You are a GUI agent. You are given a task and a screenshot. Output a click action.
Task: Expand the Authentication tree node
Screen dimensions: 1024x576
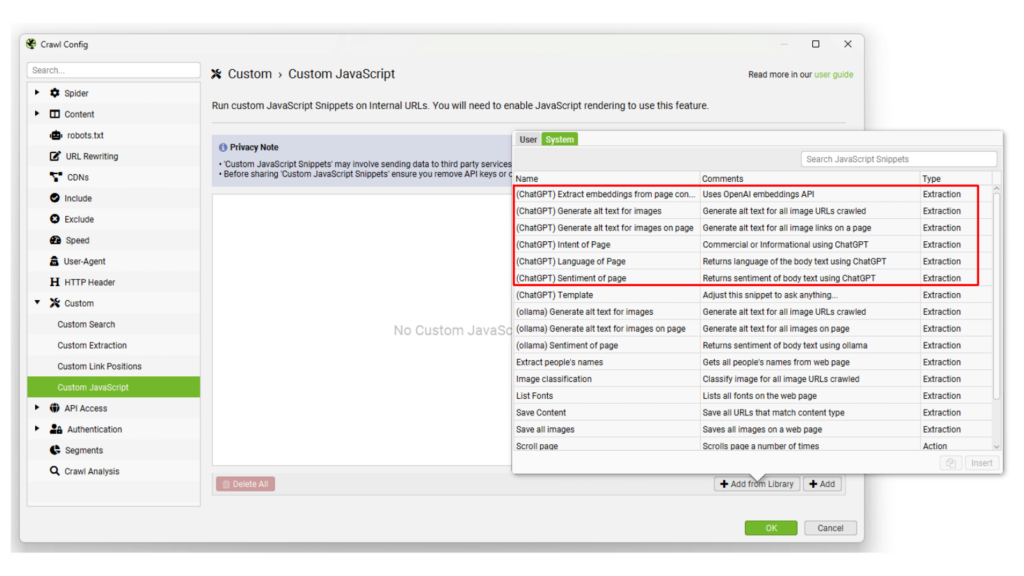click(x=37, y=428)
